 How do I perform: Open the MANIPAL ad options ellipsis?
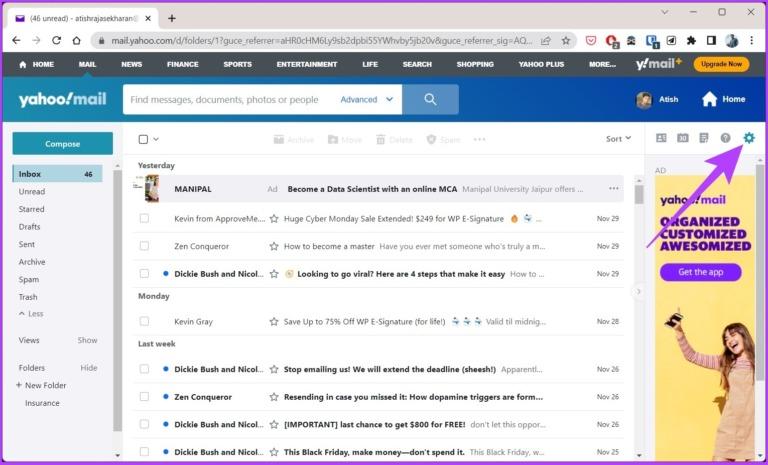(x=614, y=189)
